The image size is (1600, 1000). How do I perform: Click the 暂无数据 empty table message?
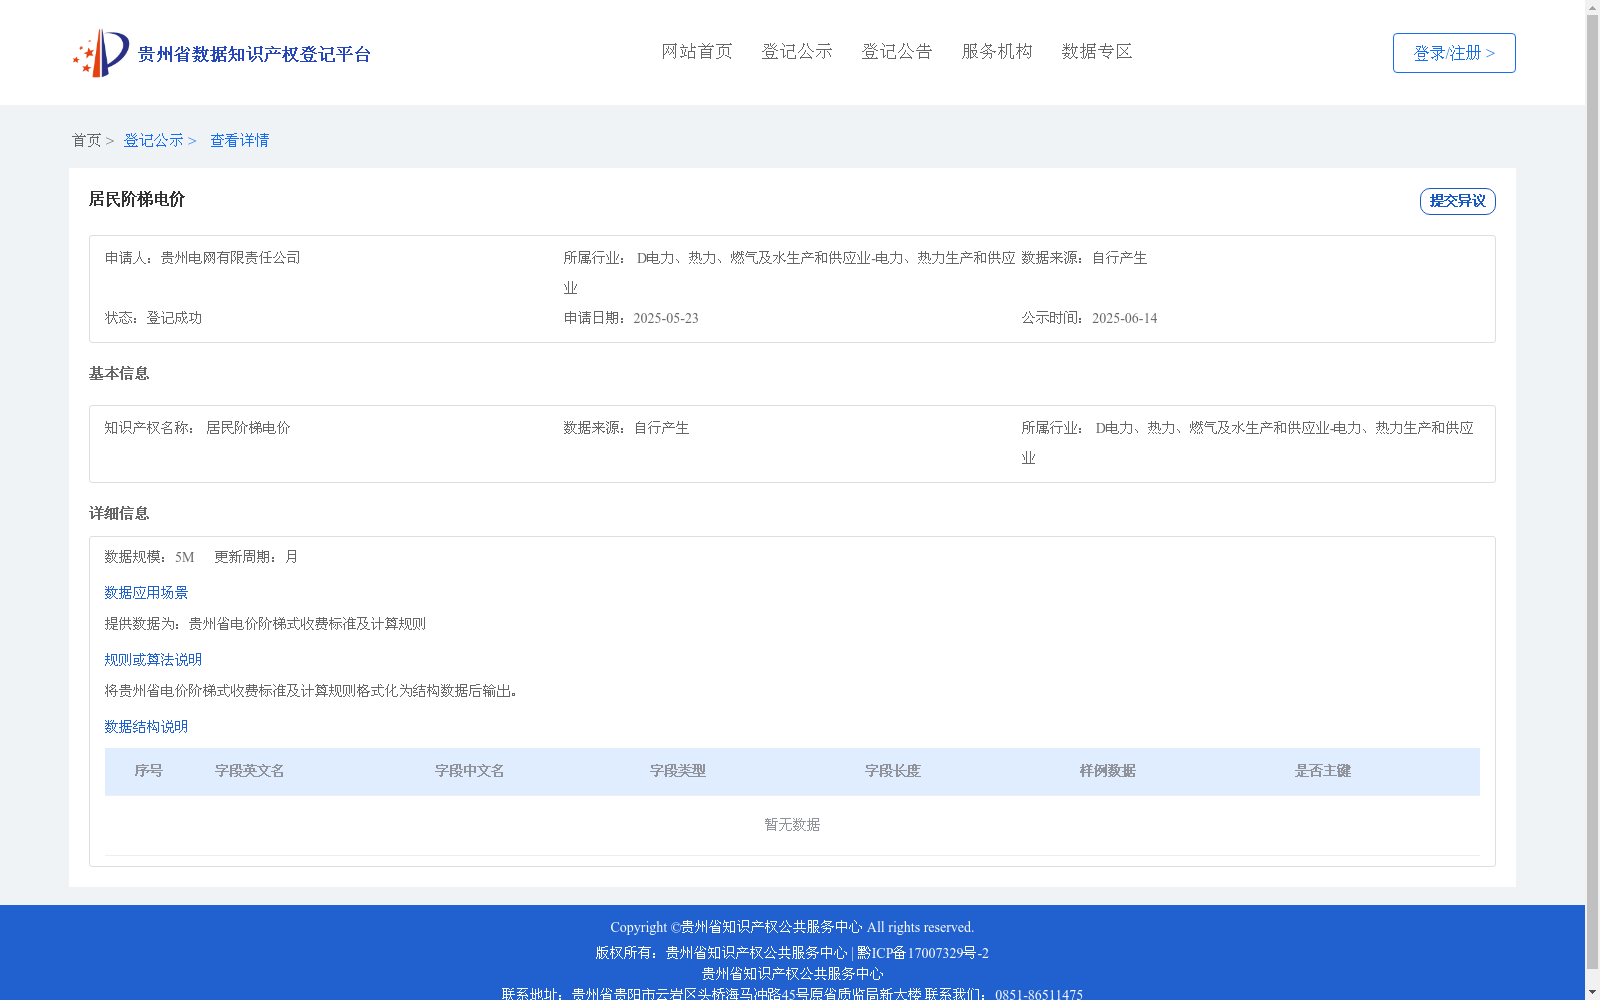[792, 825]
